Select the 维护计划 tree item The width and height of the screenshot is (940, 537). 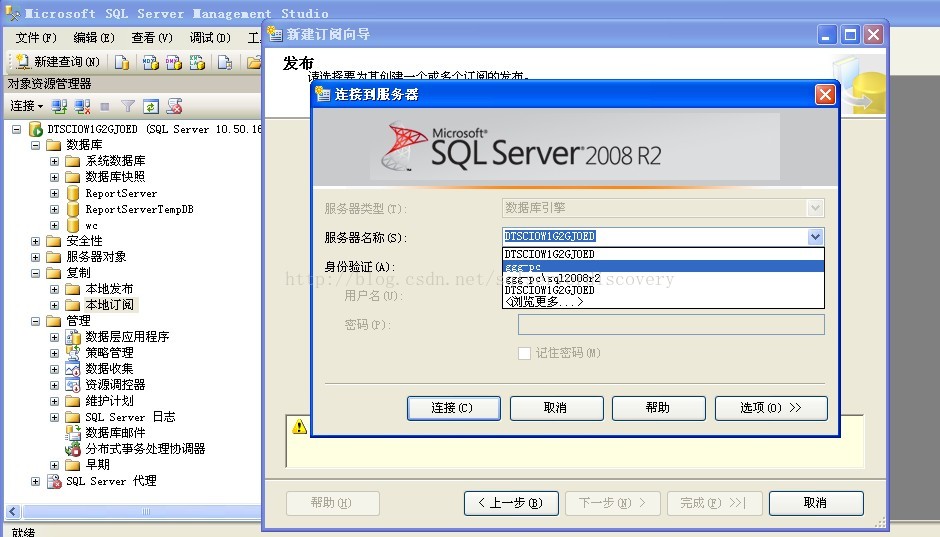click(x=109, y=401)
